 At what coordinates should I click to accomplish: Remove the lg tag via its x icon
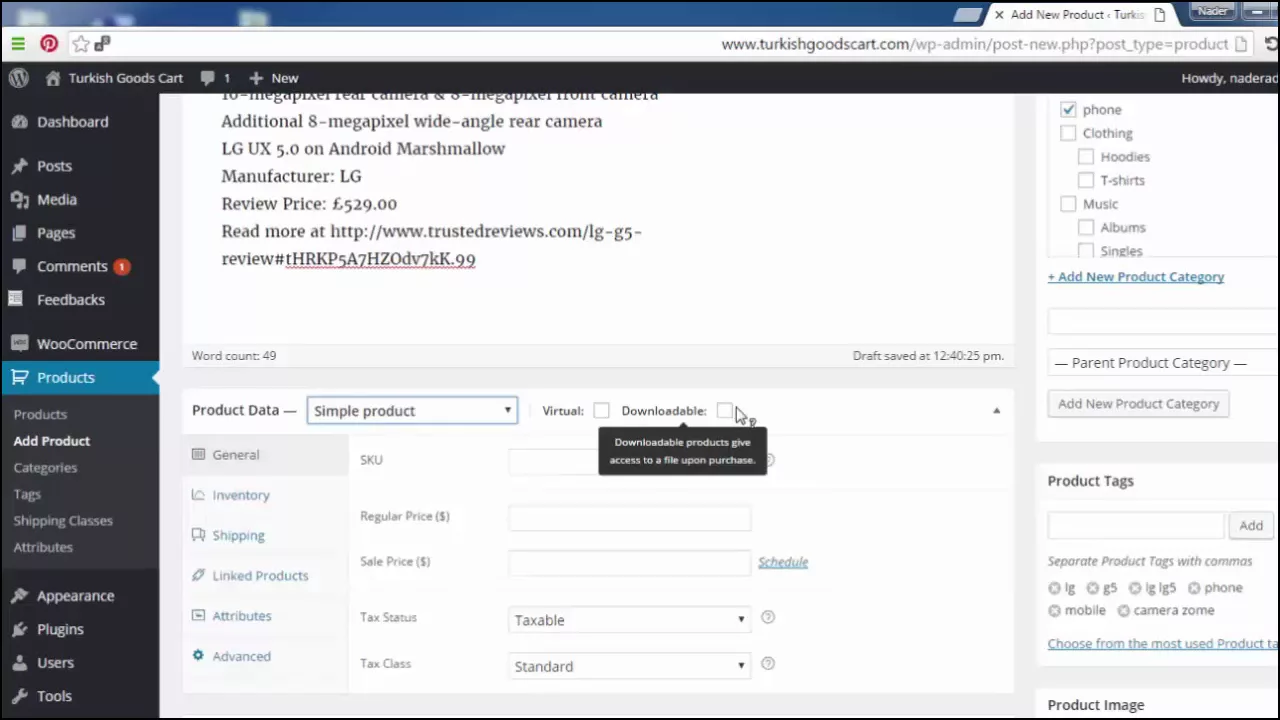point(1054,588)
